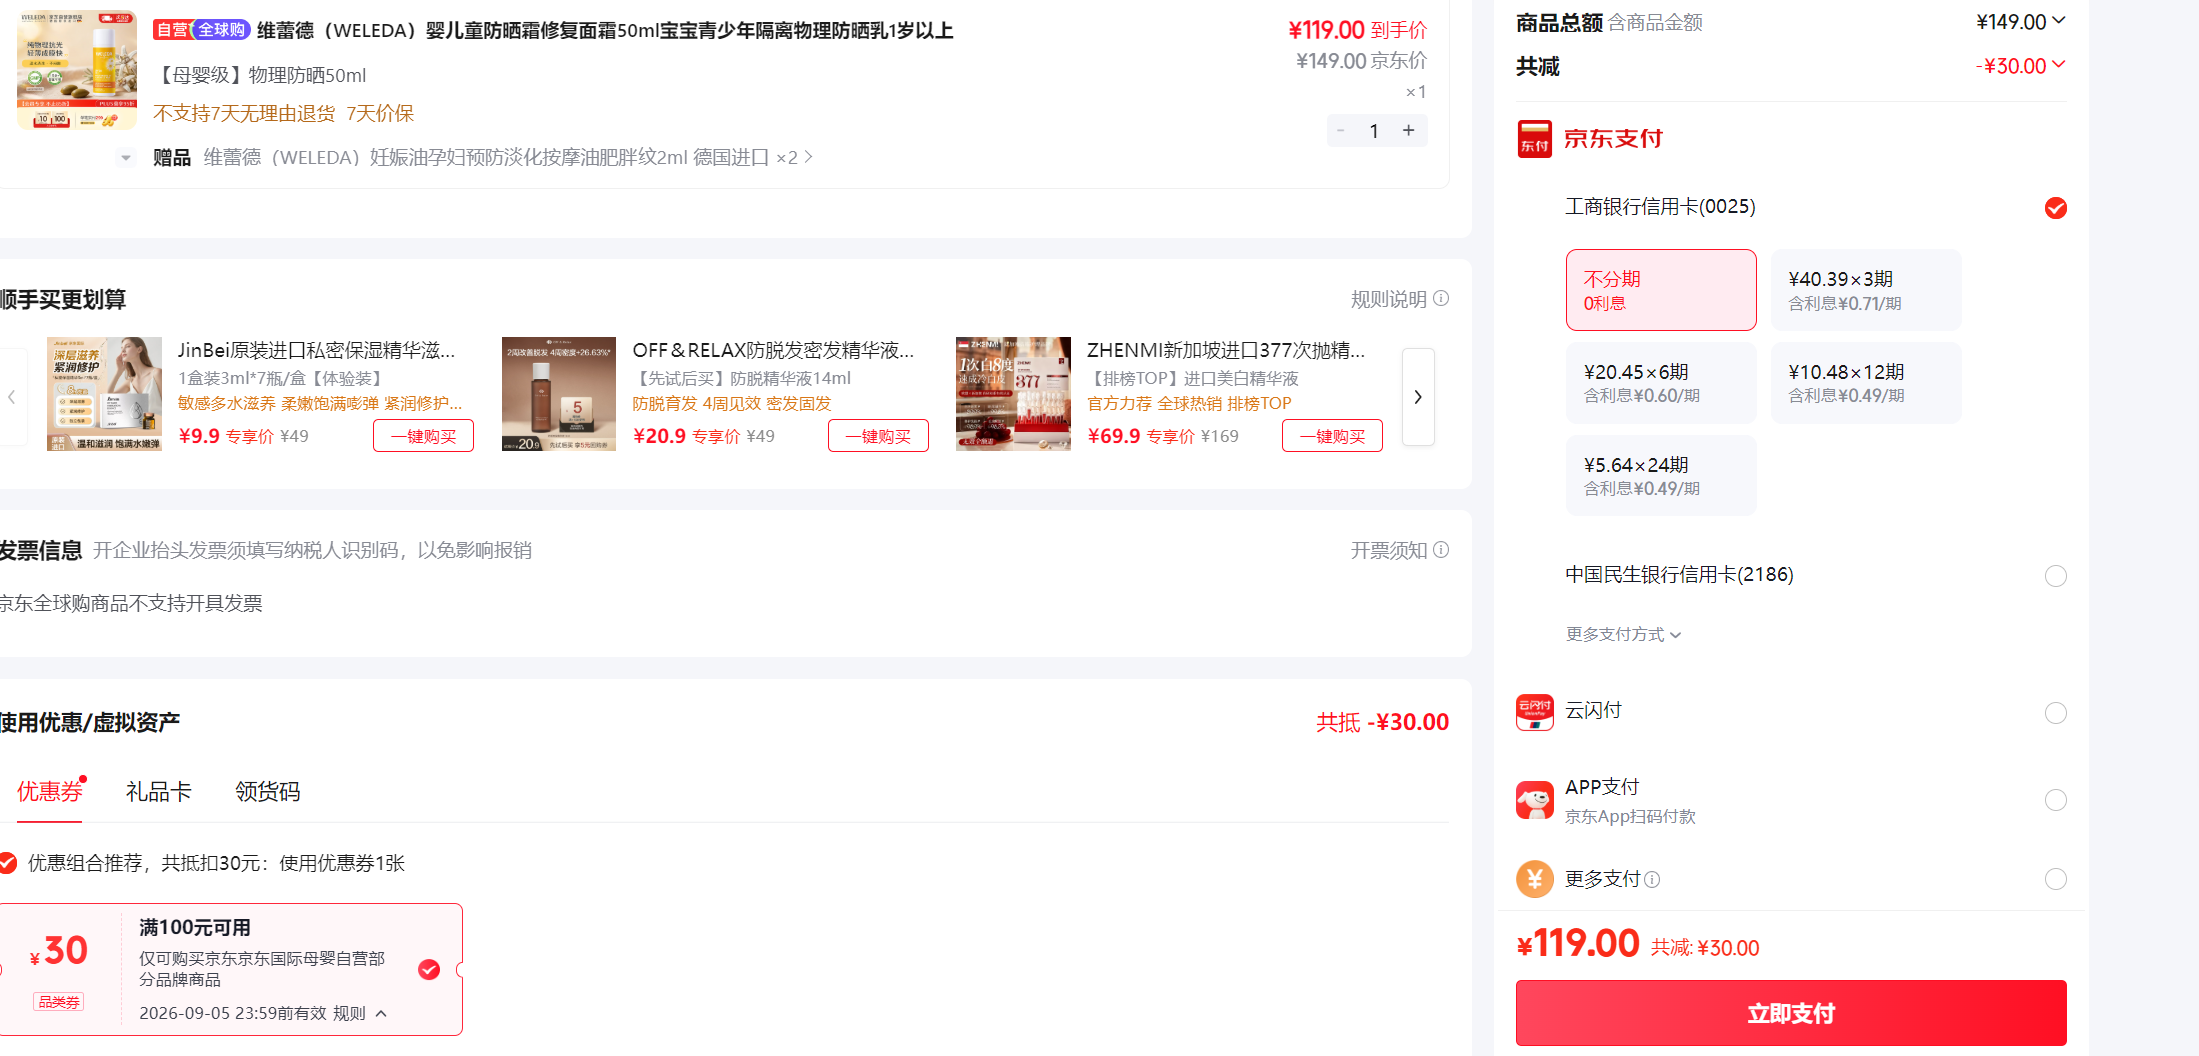The width and height of the screenshot is (2199, 1056).
Task: Switch to the 优惠券 tab
Action: 49,792
